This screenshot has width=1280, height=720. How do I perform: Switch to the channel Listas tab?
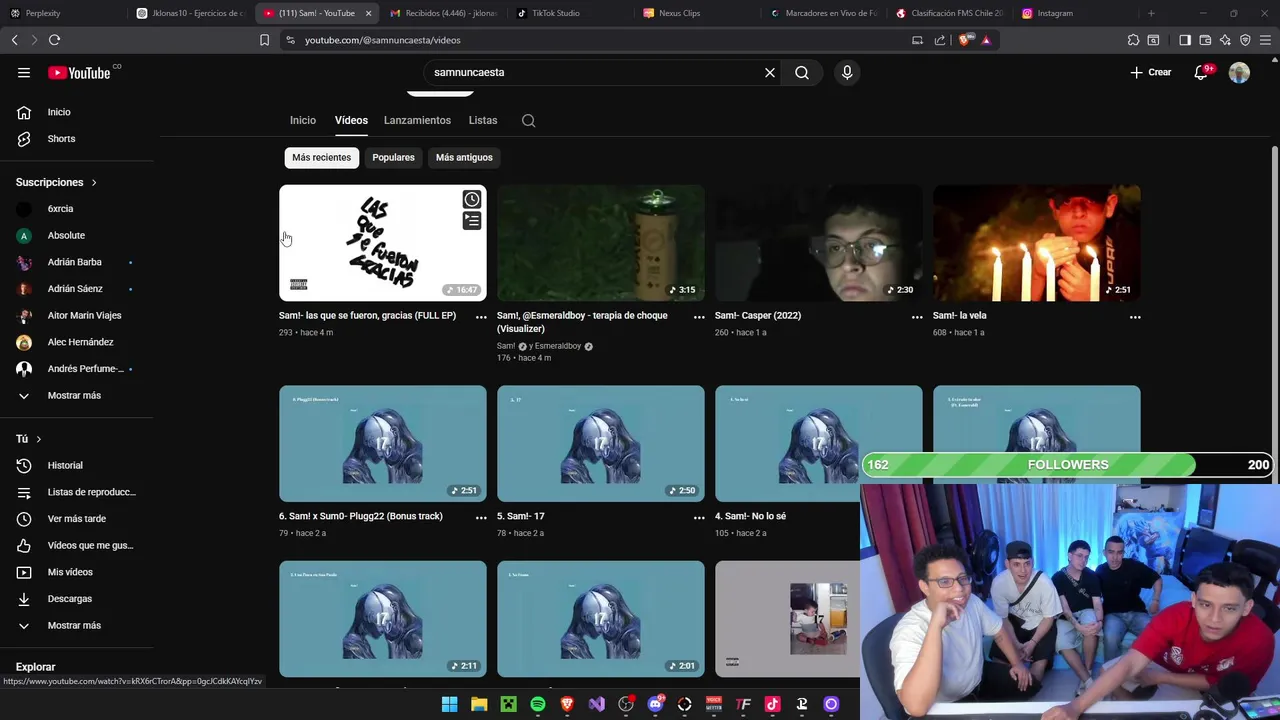[483, 120]
